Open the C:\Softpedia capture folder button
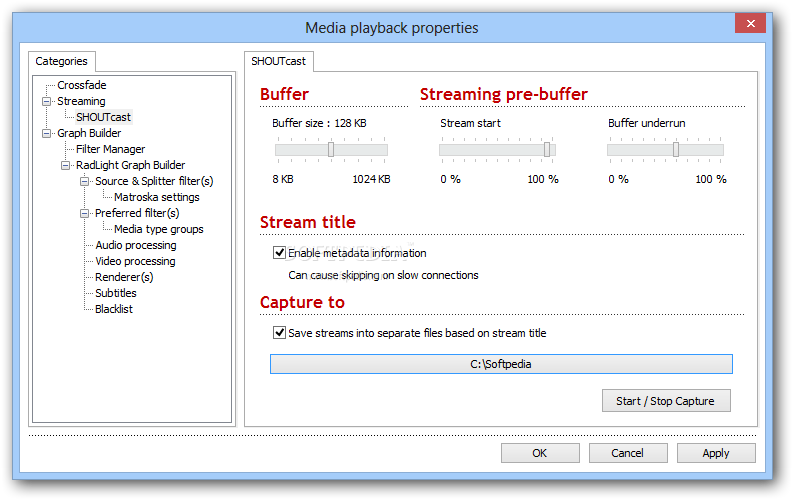Screen dimensions: 793x500 [x=501, y=364]
